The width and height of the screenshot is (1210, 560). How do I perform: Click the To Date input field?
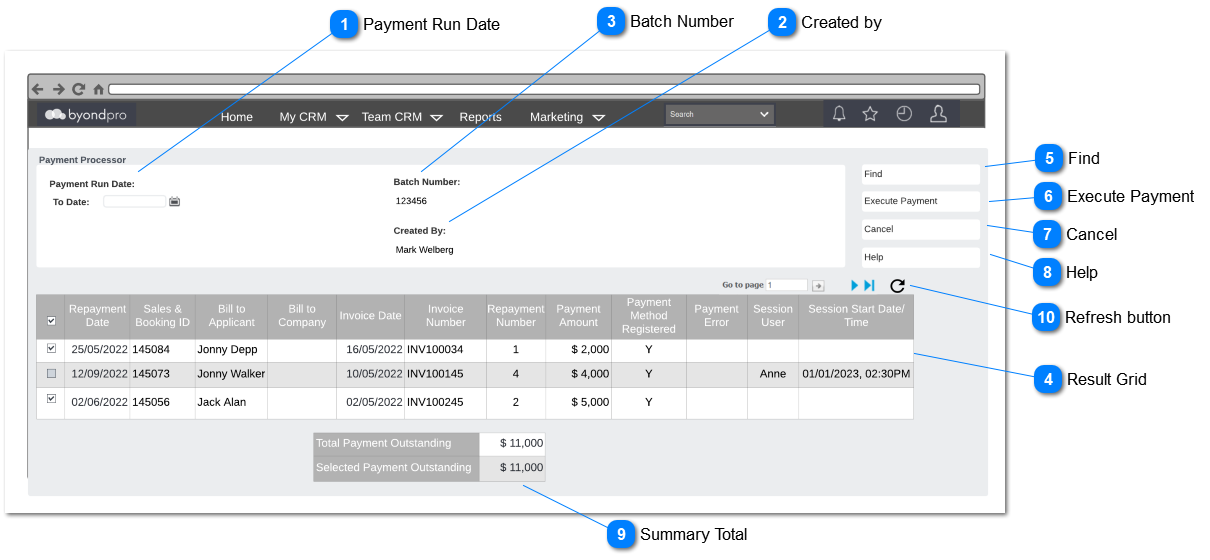coord(134,201)
